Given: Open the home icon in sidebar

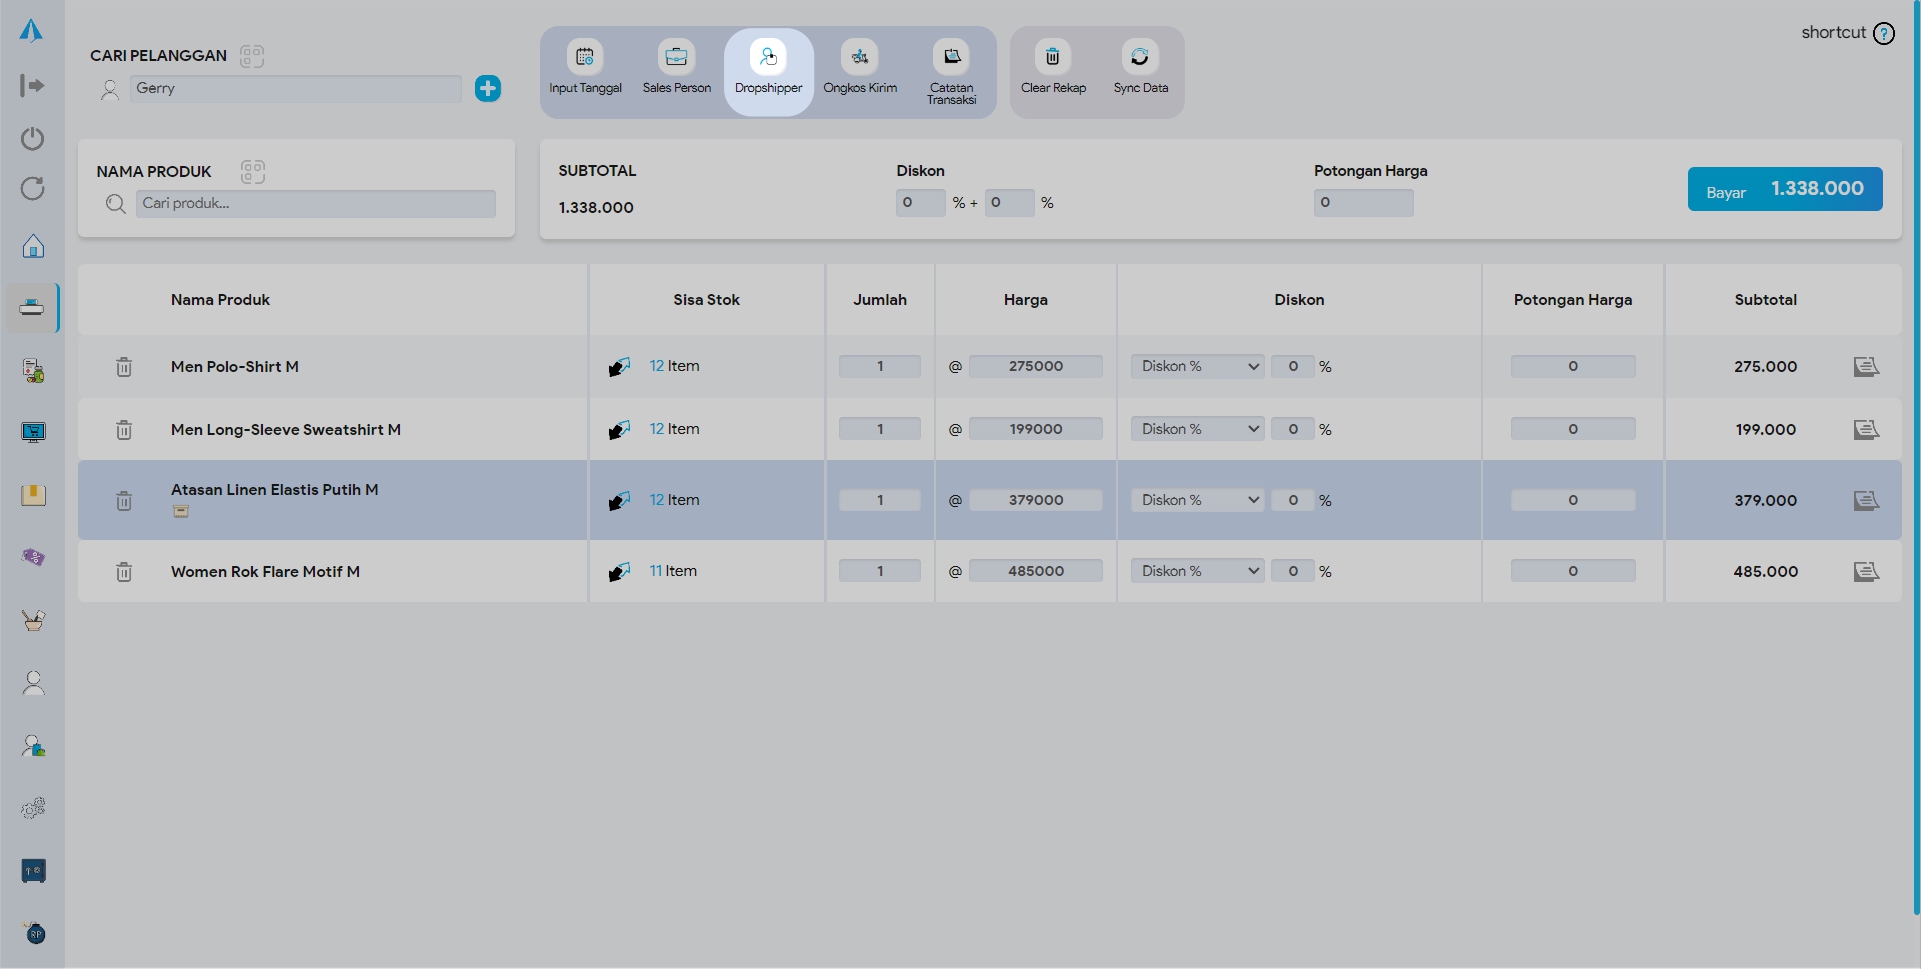Looking at the screenshot, I should click(x=33, y=246).
